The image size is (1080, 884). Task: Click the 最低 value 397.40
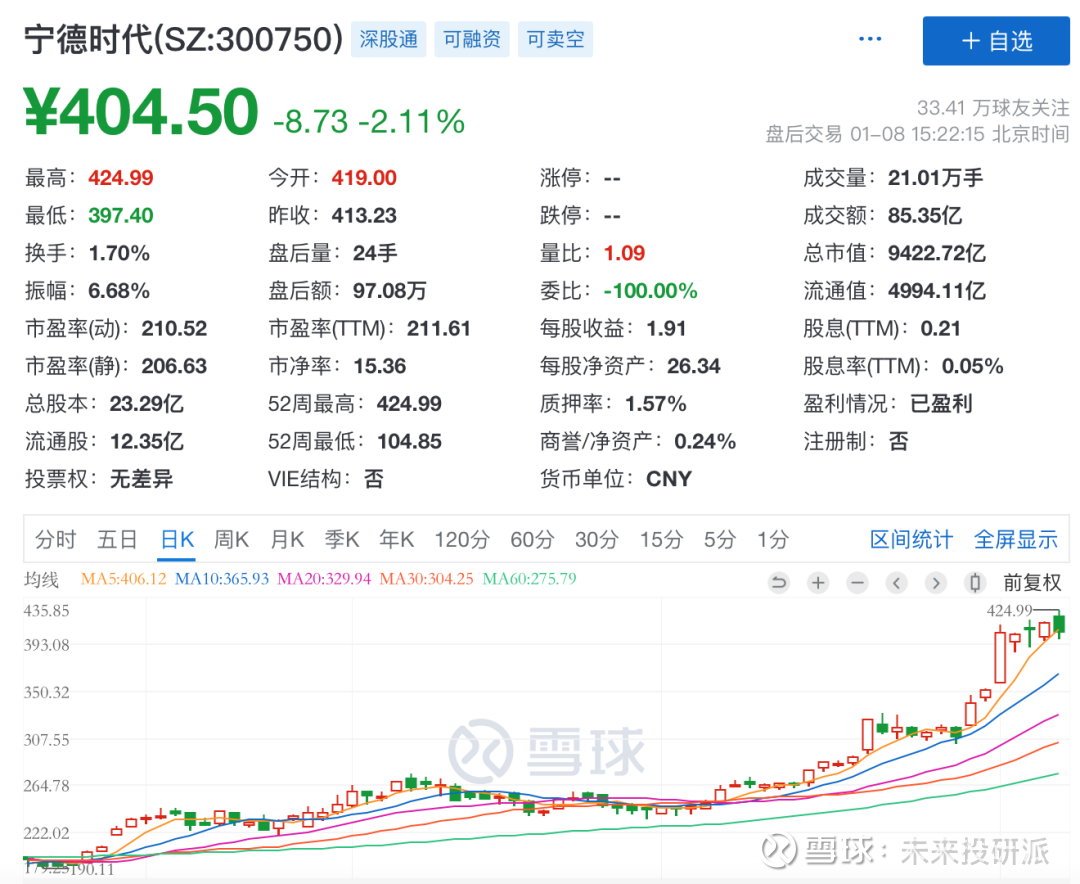coord(121,216)
